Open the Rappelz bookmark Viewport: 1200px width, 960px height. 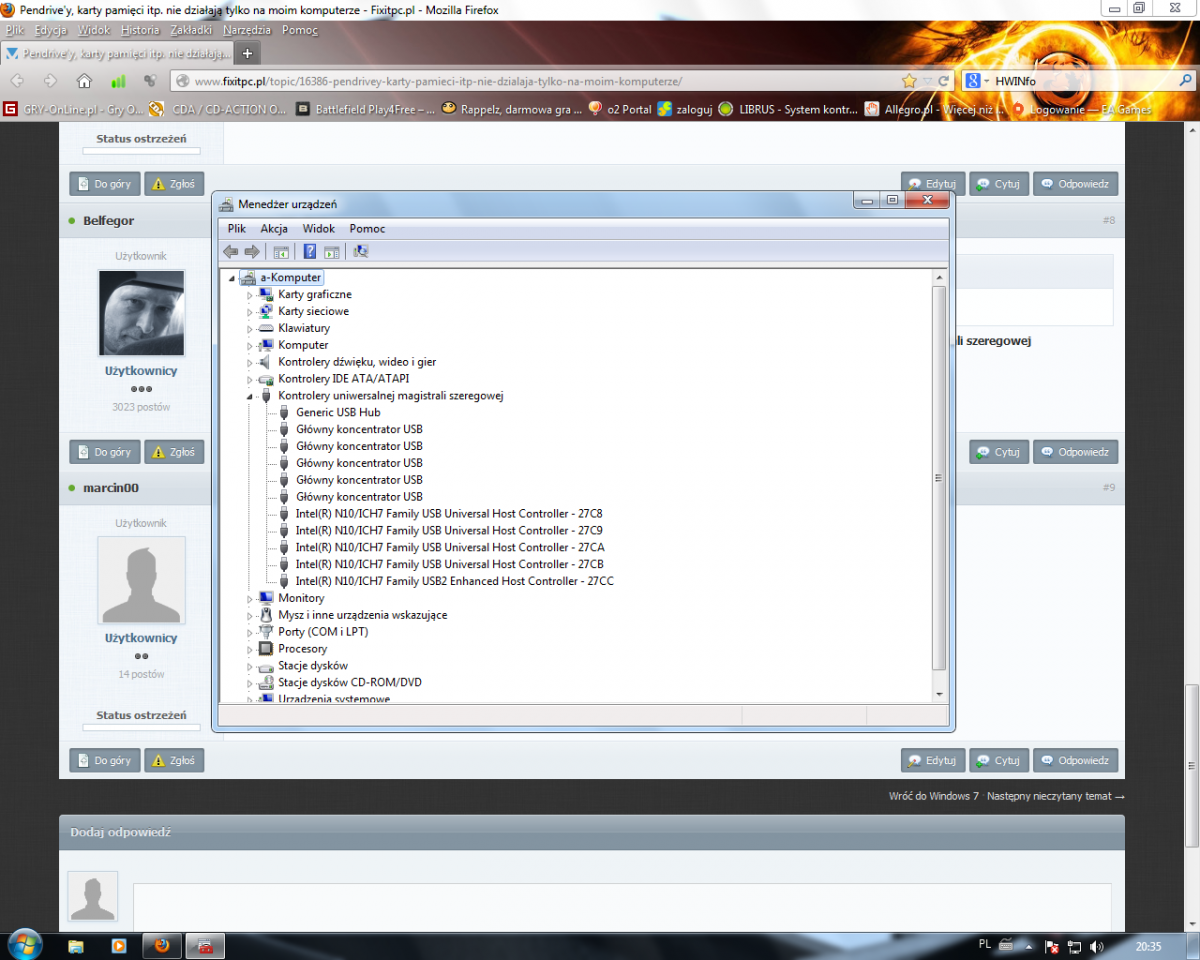coord(512,109)
